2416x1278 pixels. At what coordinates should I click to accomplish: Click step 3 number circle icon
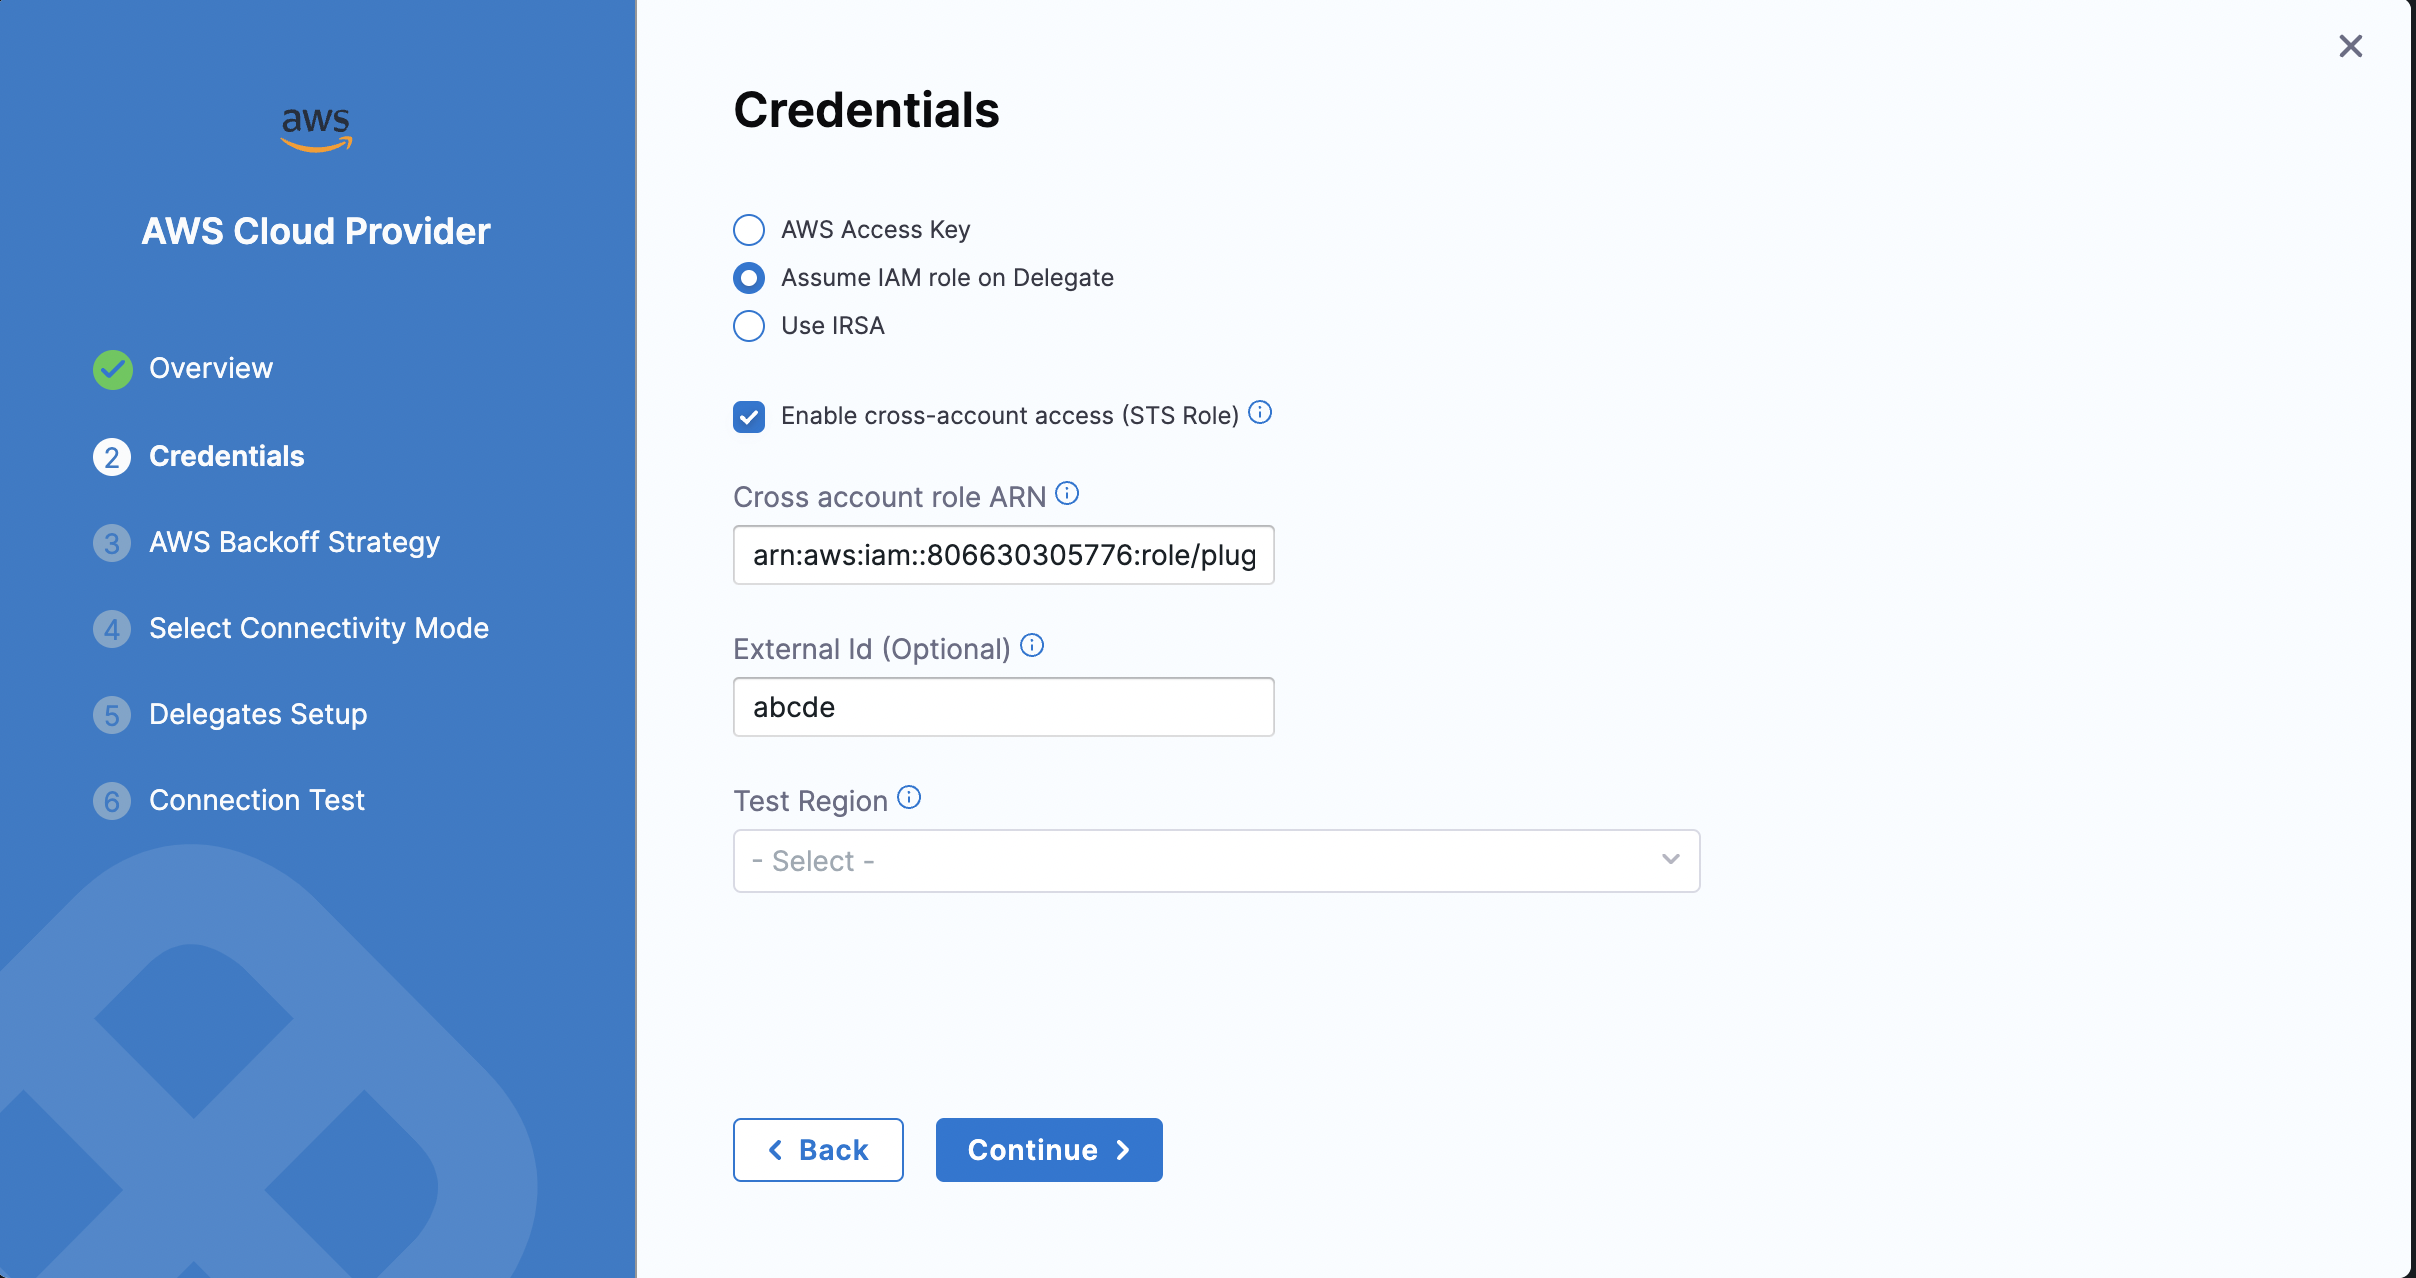click(112, 543)
